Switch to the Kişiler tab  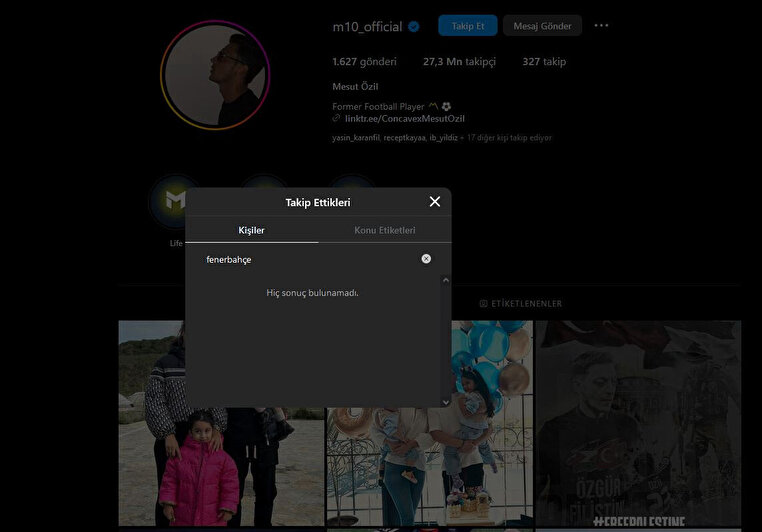(x=252, y=230)
